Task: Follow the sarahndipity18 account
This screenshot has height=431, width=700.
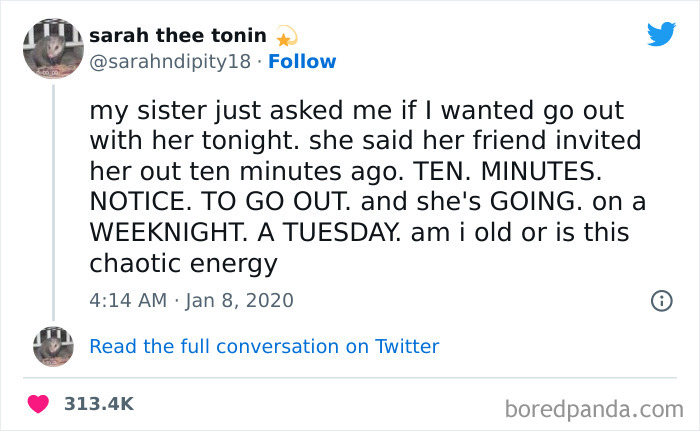Action: [x=303, y=62]
